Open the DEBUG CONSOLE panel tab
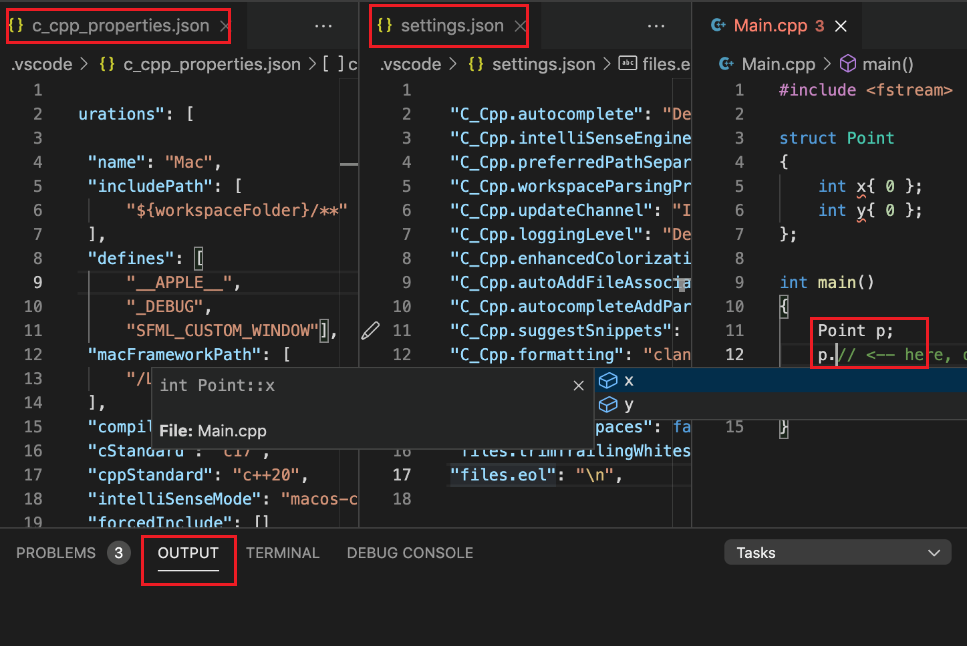This screenshot has height=646, width=967. coord(410,553)
